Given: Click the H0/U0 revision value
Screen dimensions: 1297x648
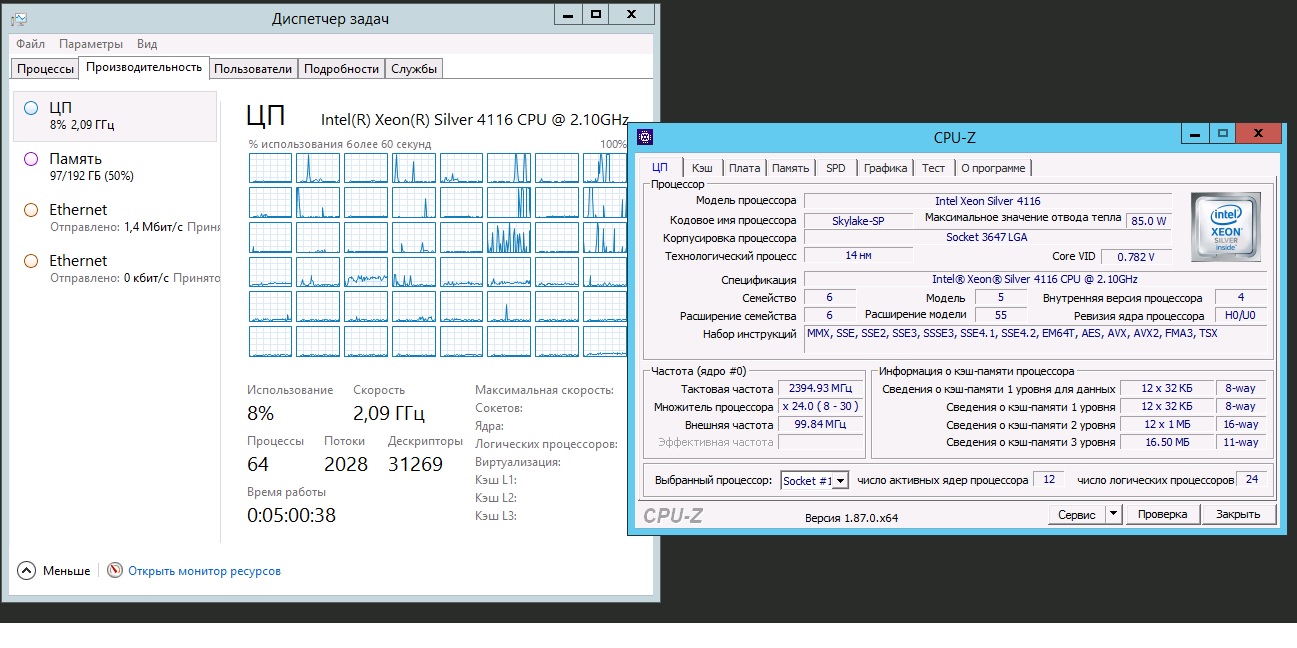Looking at the screenshot, I should click(1240, 316).
